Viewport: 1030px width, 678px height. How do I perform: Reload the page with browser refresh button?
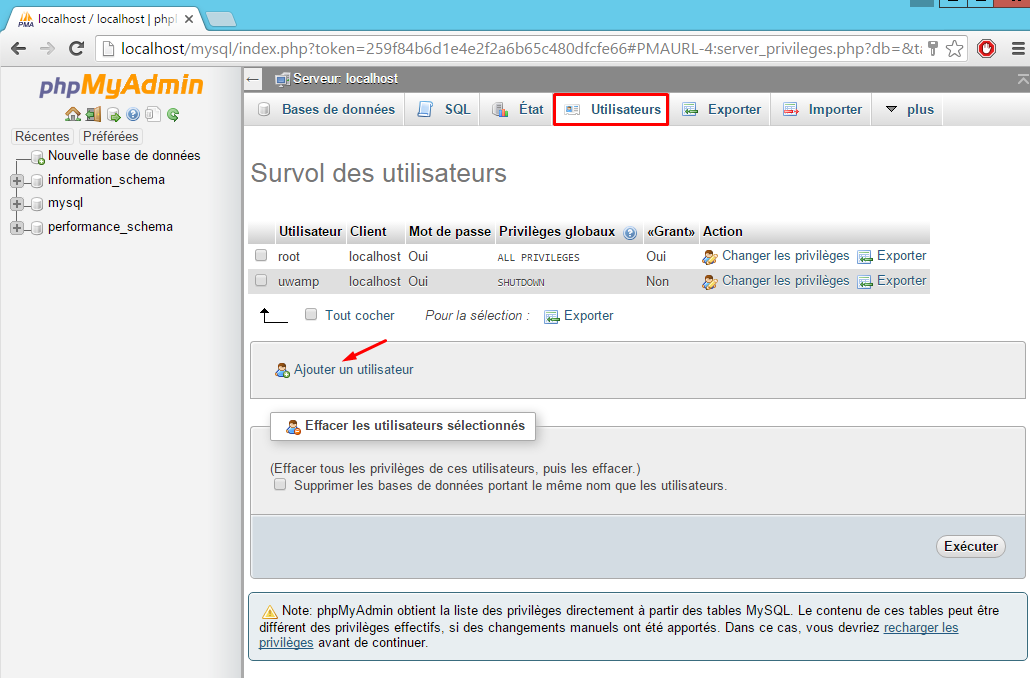point(77,49)
